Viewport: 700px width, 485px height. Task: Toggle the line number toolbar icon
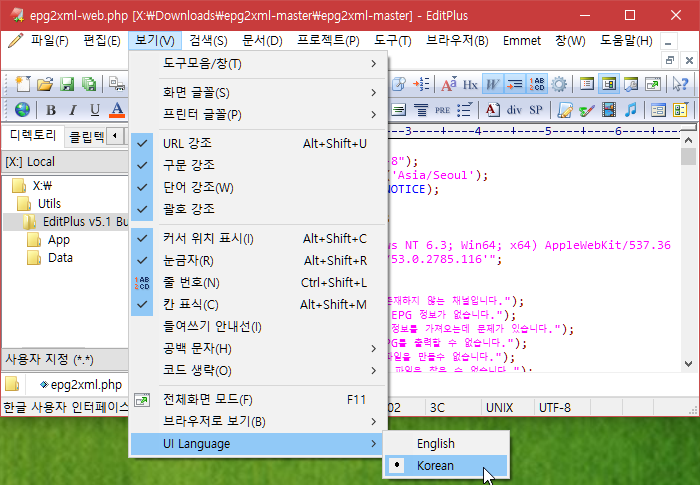coord(537,84)
